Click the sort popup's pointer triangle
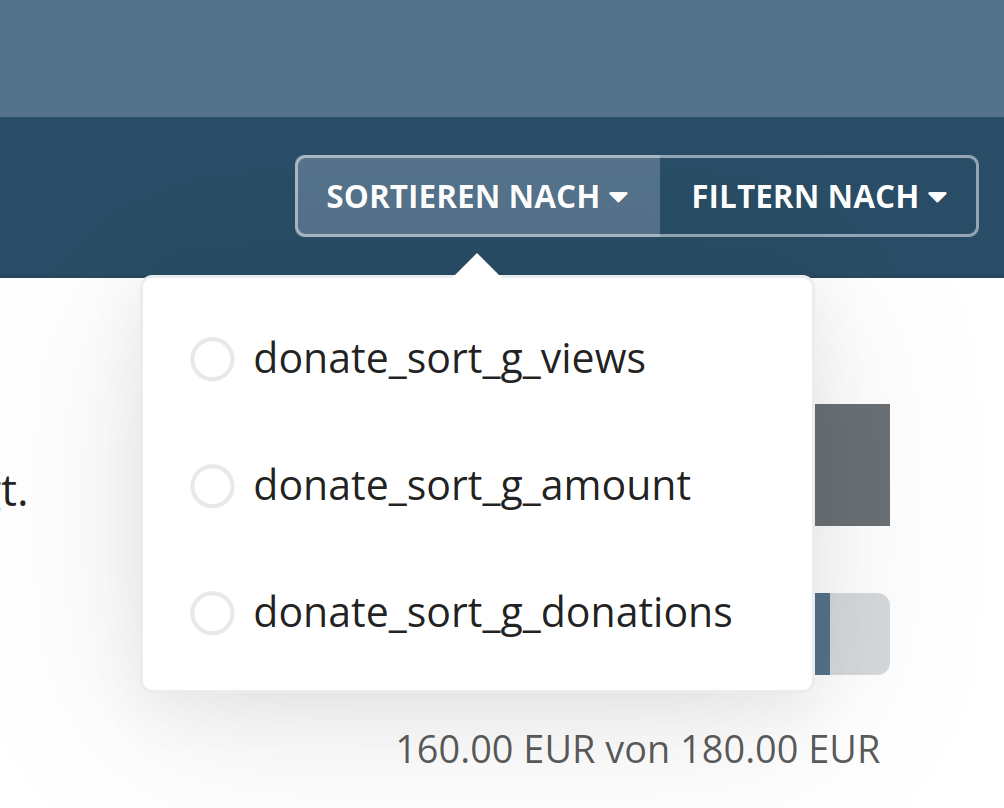Viewport: 1004px width, 808px height. pyautogui.click(x=479, y=265)
